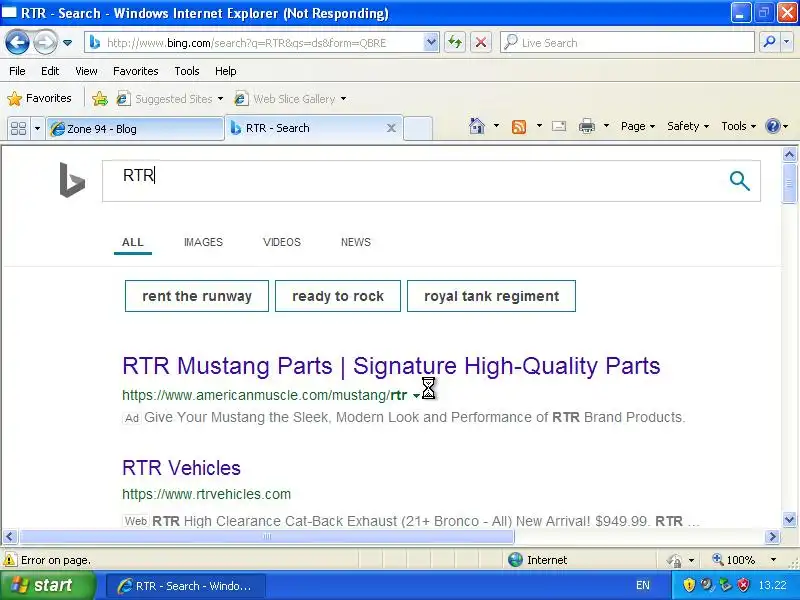Switch to the IMAGES results tab
This screenshot has height=600, width=800.
tap(203, 242)
